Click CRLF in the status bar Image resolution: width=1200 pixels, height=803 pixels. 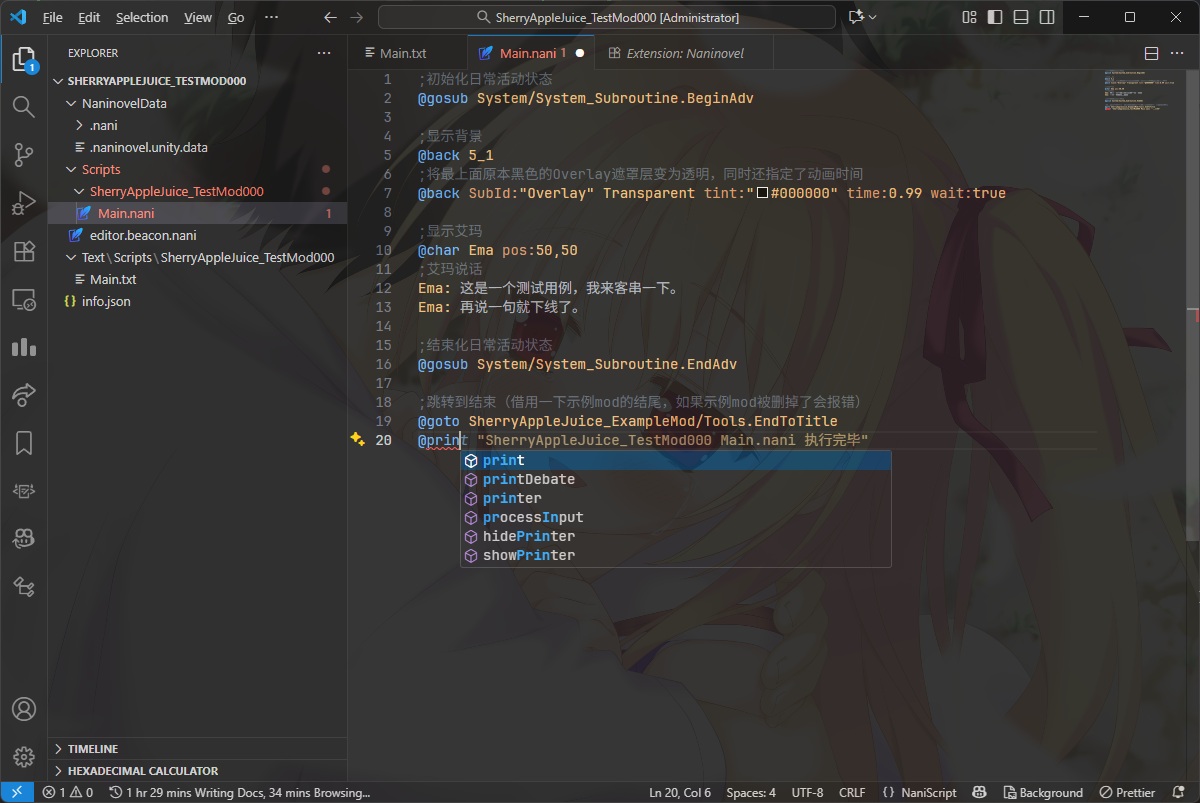coord(853,792)
